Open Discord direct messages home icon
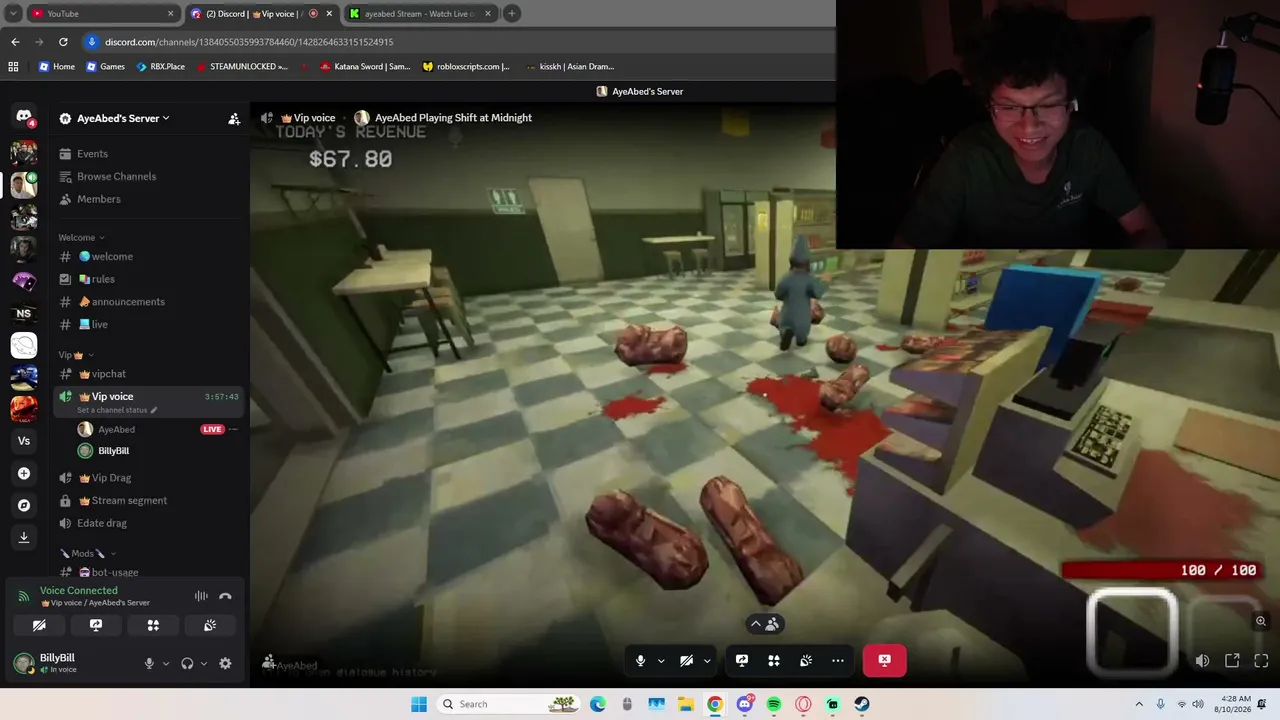This screenshot has width=1280, height=720. 24,118
